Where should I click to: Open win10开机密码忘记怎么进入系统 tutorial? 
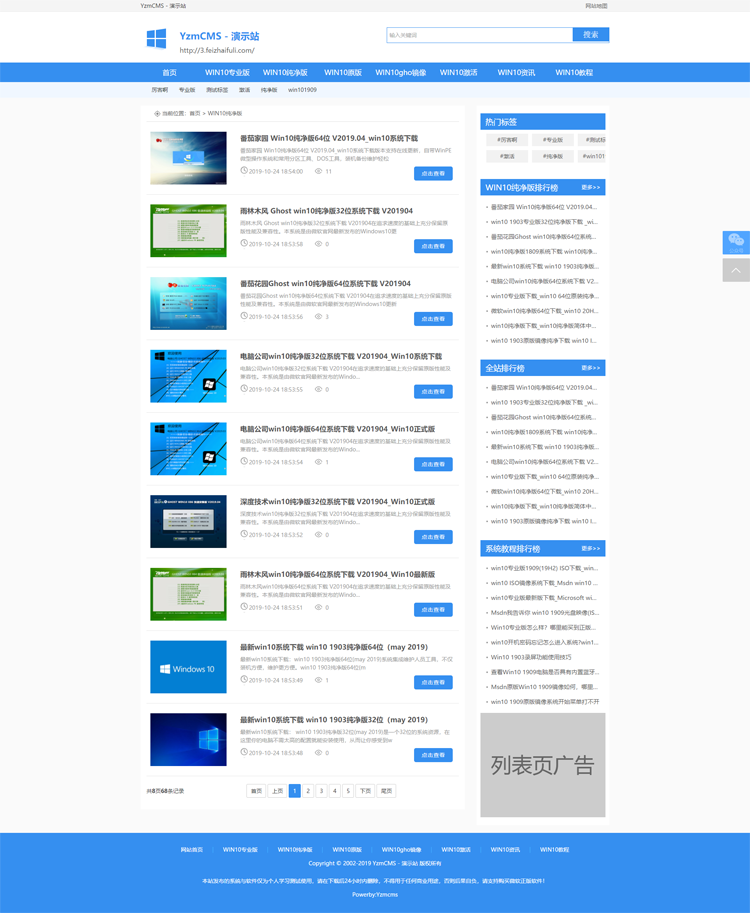[544, 642]
